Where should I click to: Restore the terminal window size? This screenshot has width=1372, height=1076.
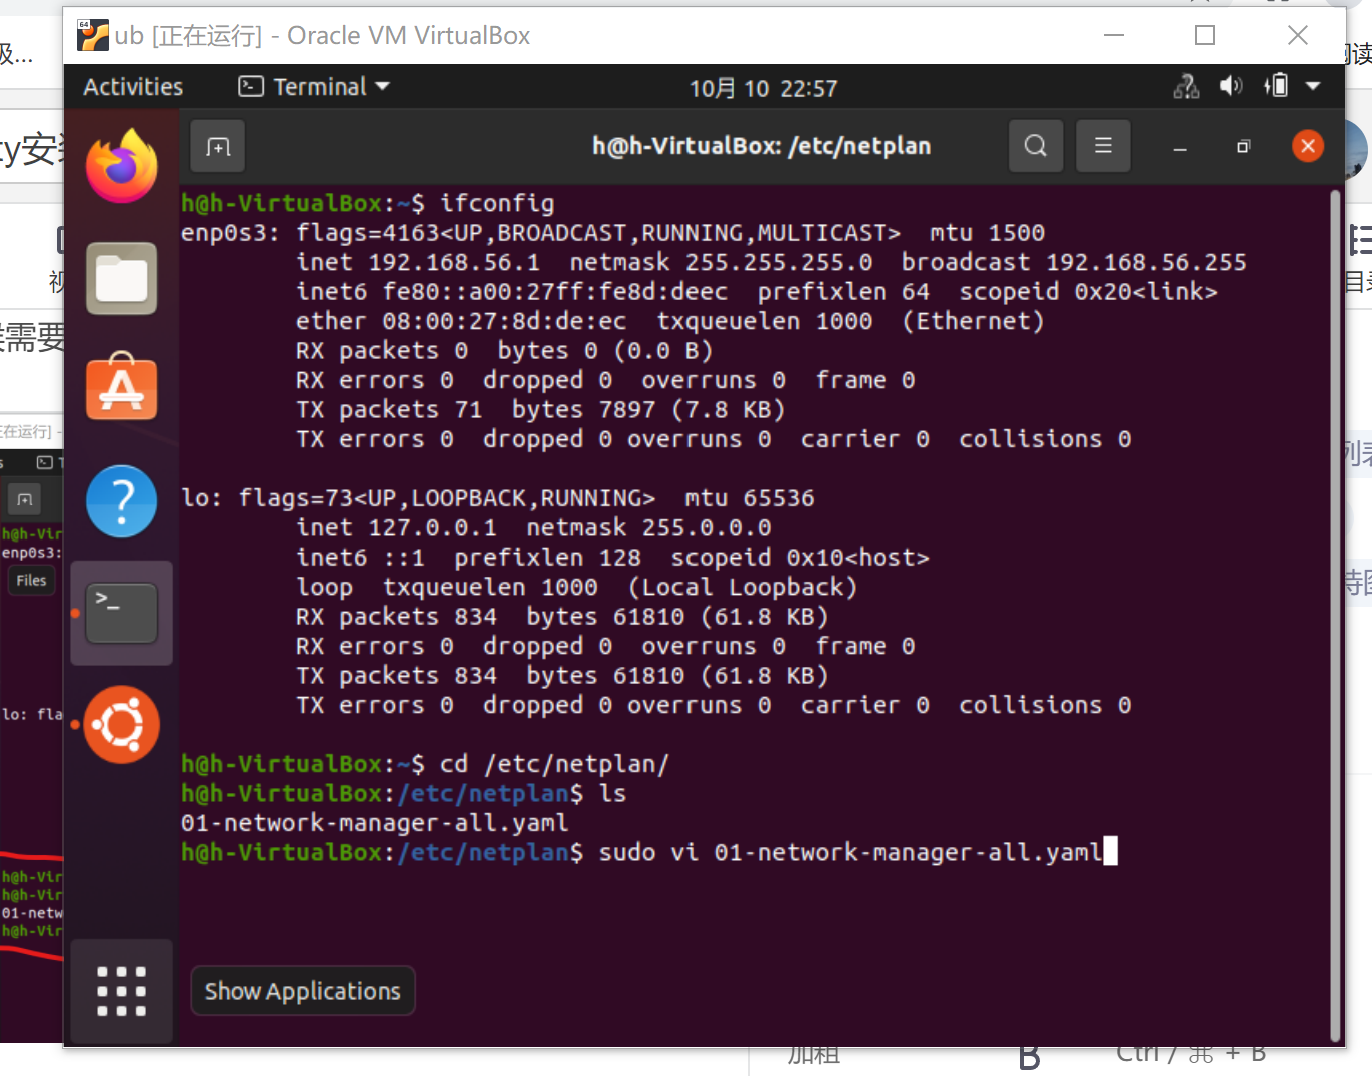[1243, 146]
